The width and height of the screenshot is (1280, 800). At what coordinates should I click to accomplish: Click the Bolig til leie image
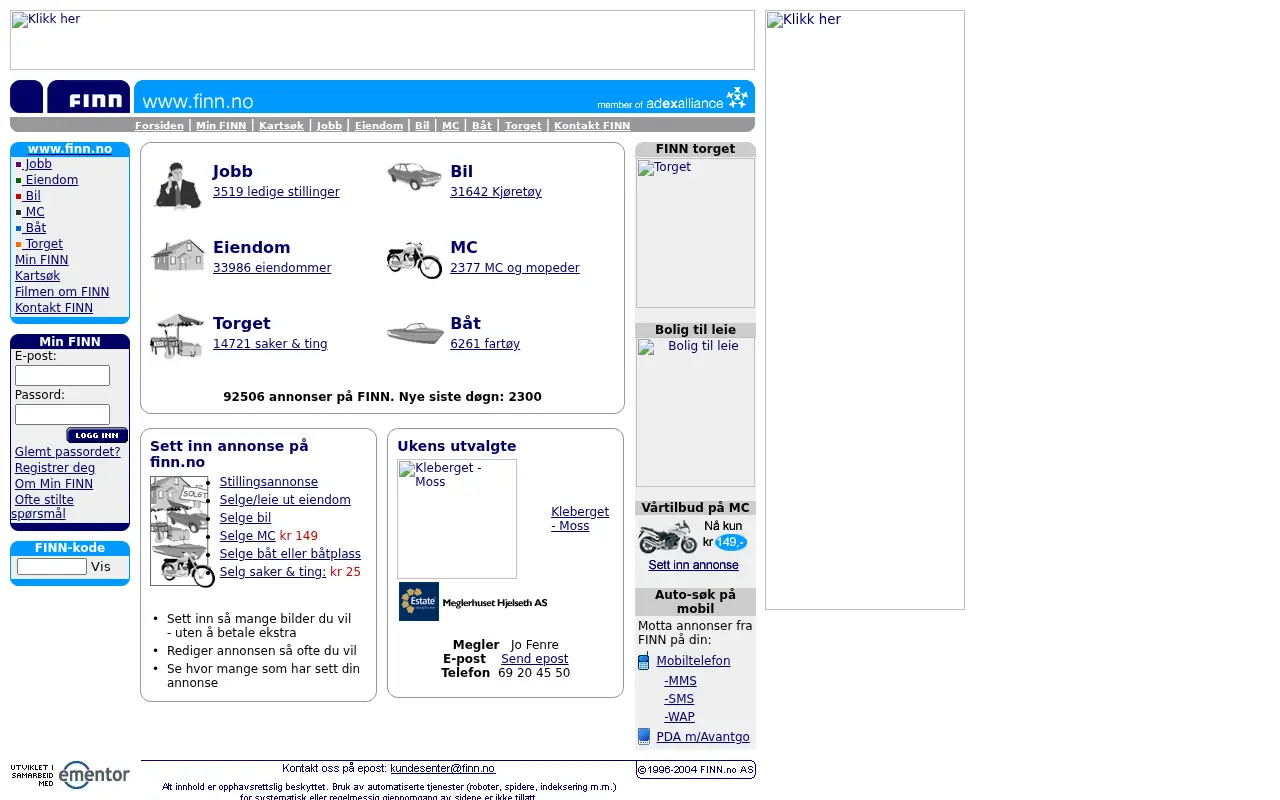point(695,412)
